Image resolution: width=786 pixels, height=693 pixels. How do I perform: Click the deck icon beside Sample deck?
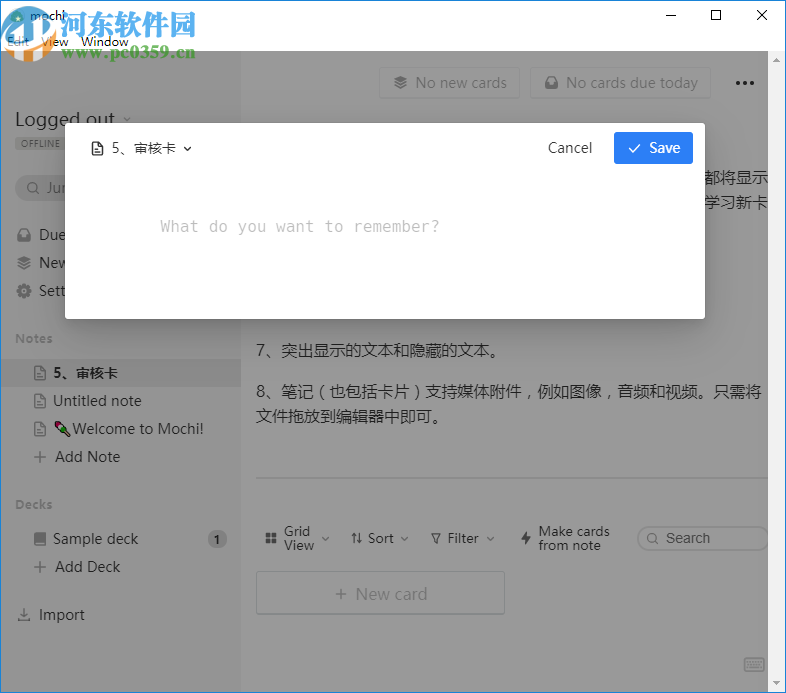pyautogui.click(x=40, y=539)
